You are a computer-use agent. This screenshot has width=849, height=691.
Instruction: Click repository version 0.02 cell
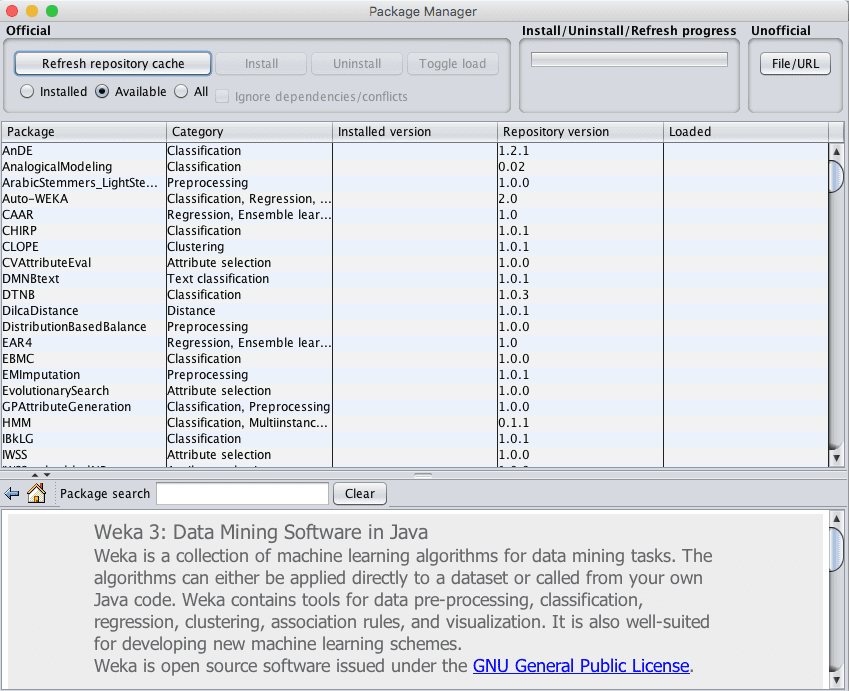pyautogui.click(x=580, y=167)
